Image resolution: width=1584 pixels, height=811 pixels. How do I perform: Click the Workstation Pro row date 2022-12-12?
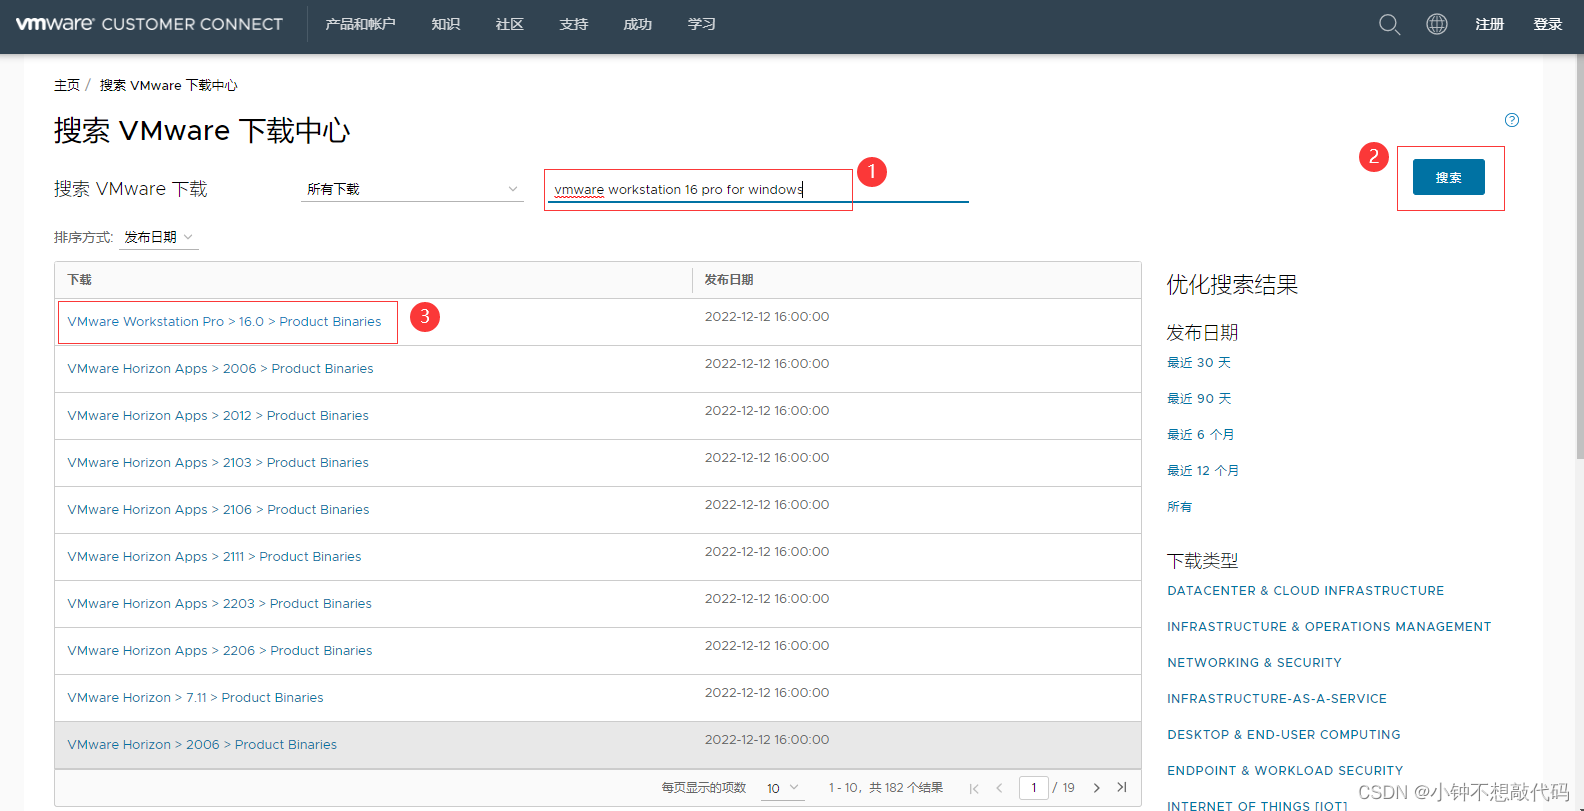pos(767,317)
